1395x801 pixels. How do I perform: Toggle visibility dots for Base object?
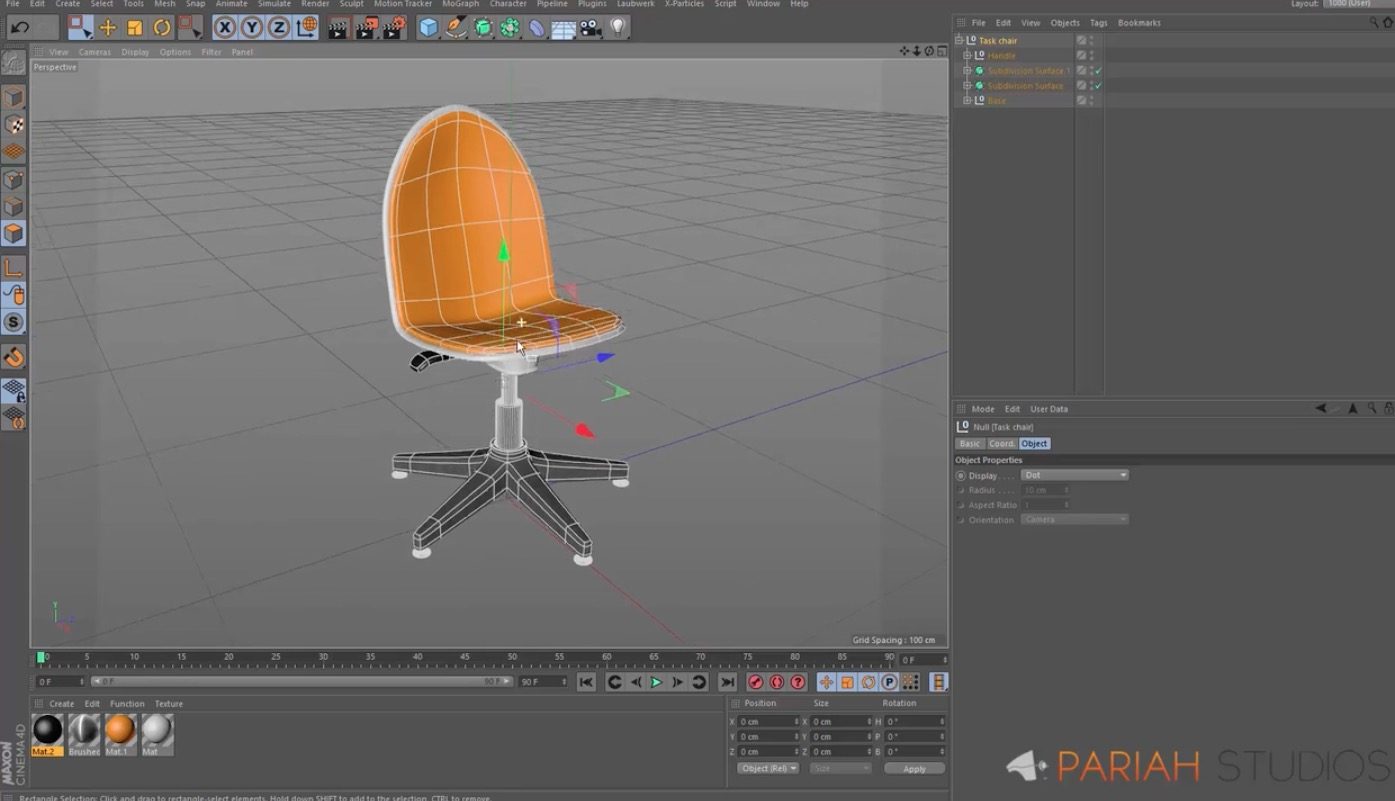[1091, 100]
